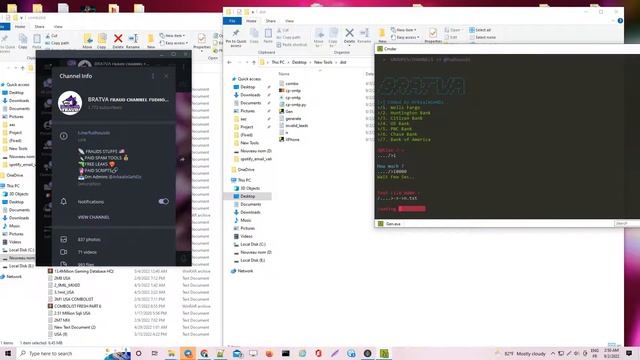Click VIEW CHANNEL in Channel Info
Screen dimensions: 640x360
click(x=93, y=217)
